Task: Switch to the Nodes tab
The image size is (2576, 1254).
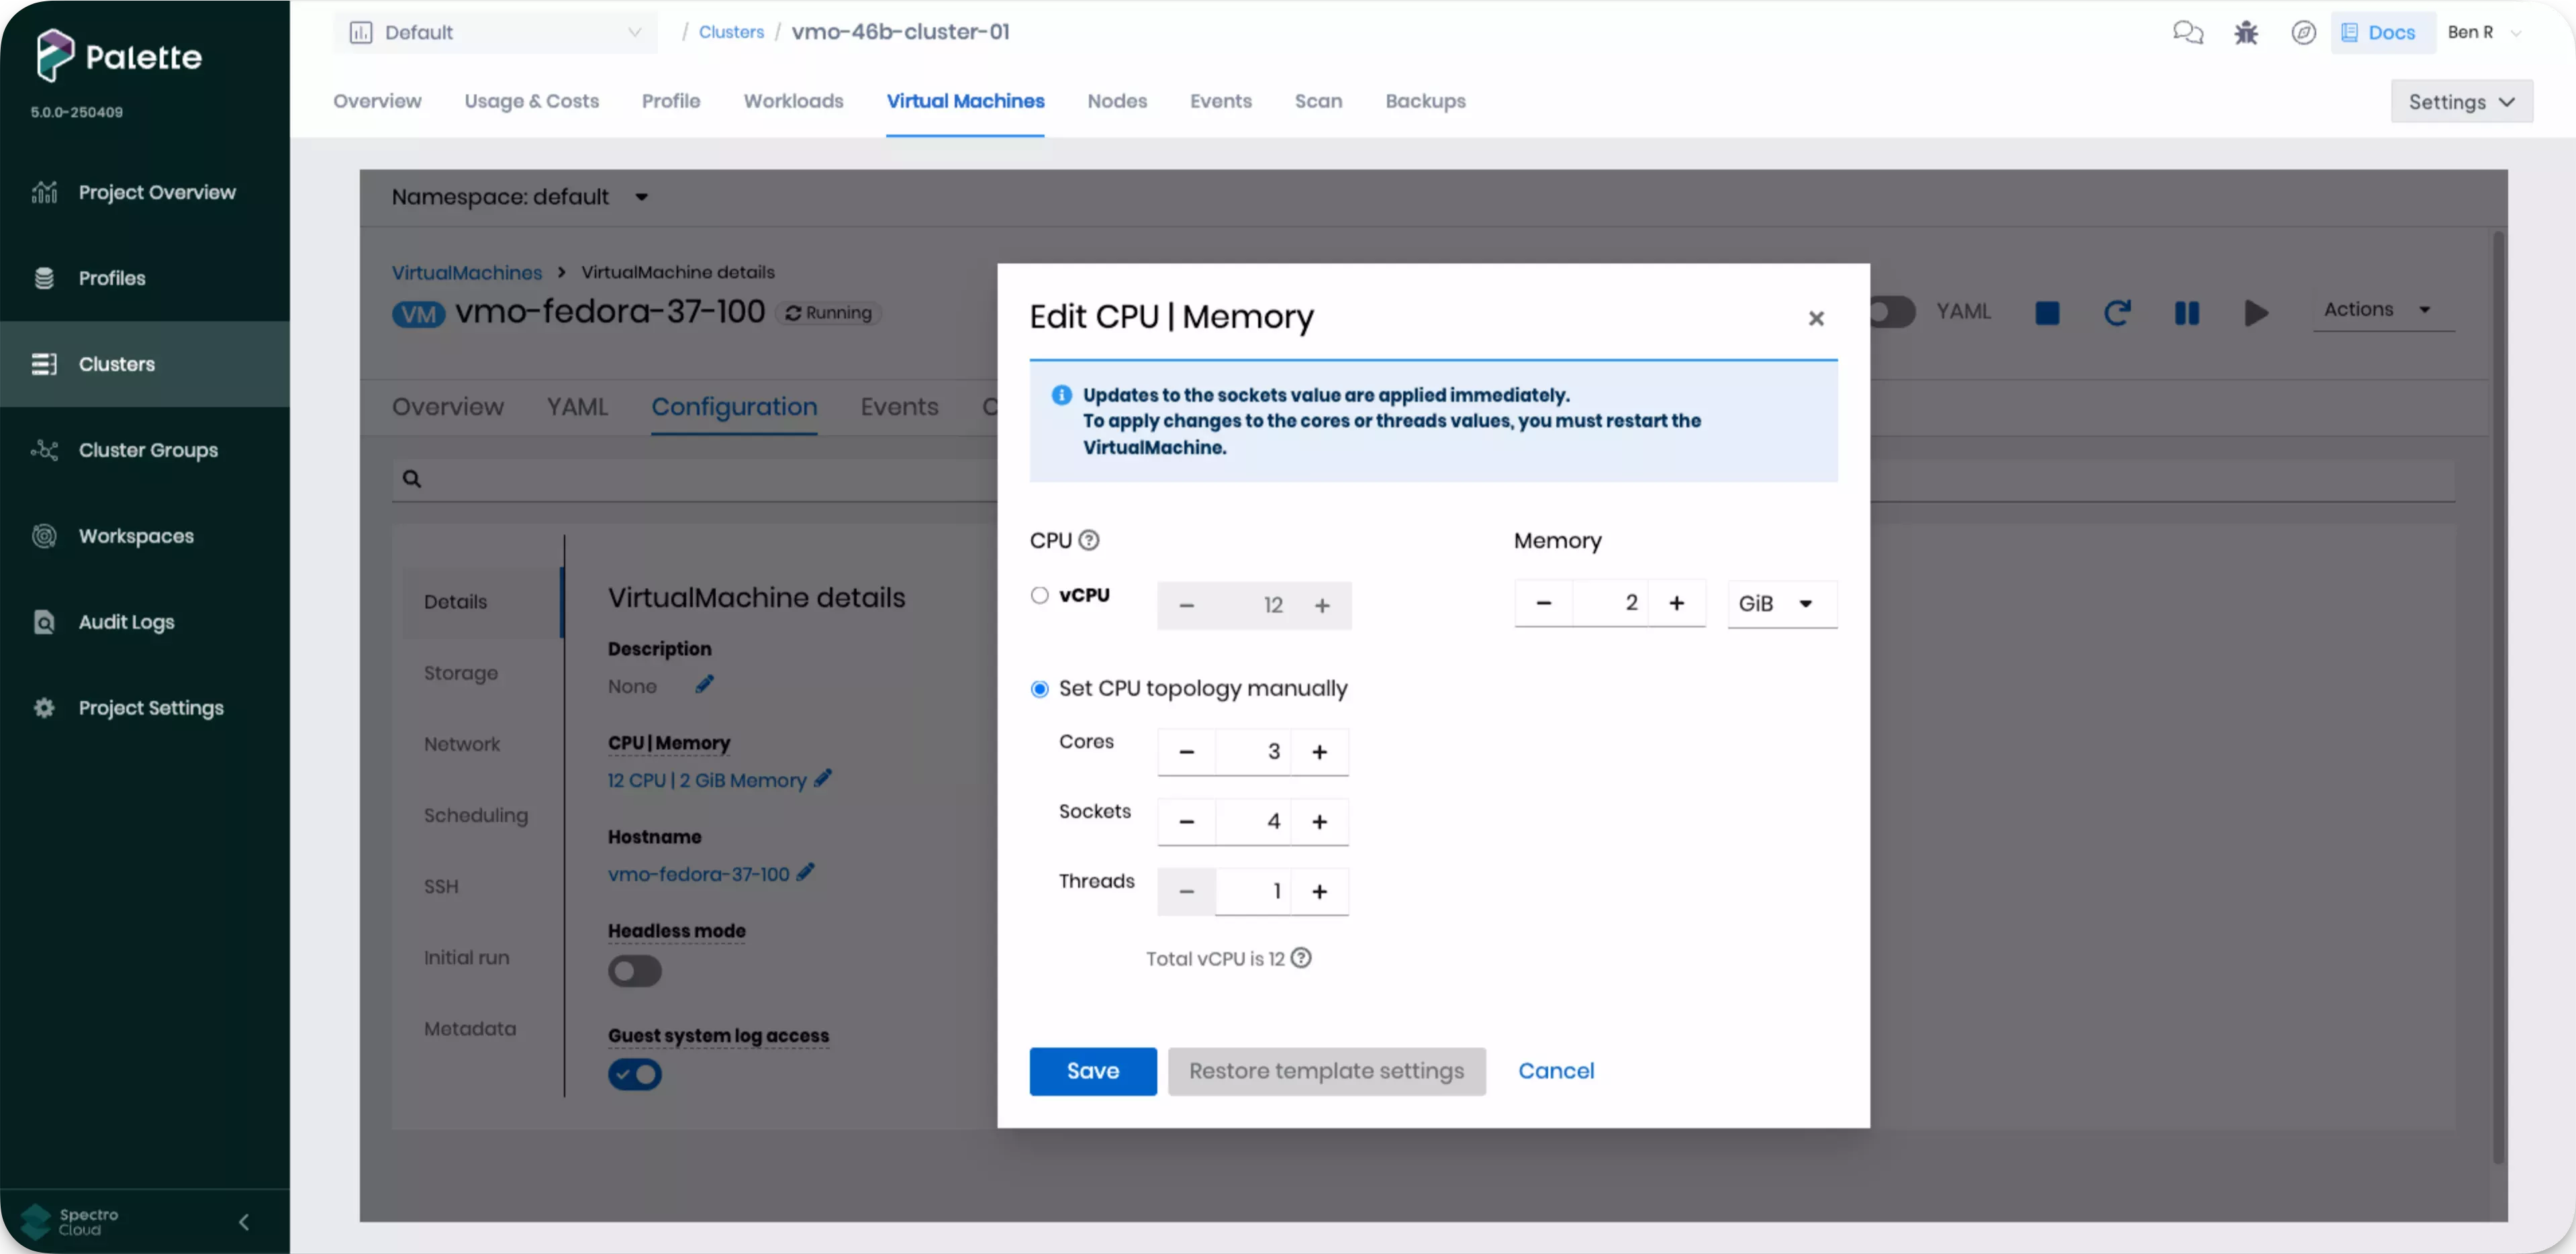Action: 1117,101
